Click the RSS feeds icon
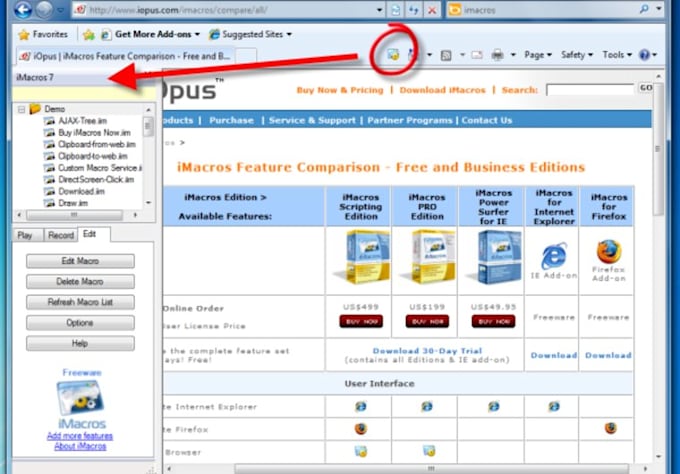The width and height of the screenshot is (680, 474). pyautogui.click(x=446, y=55)
